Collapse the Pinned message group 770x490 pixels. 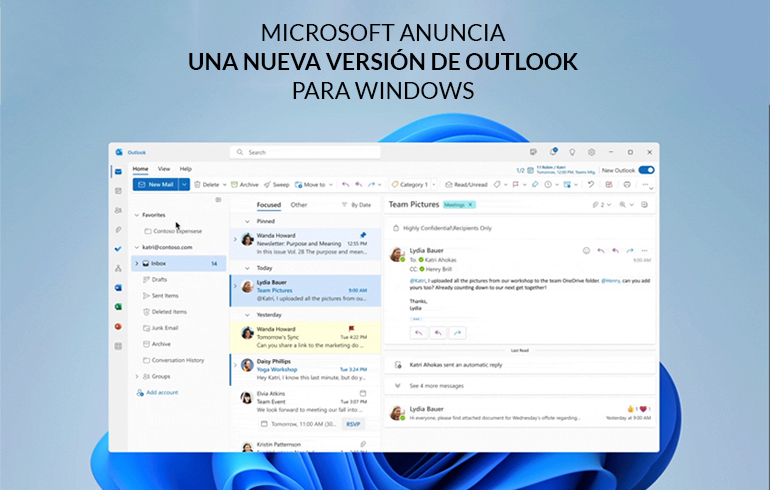[x=247, y=221]
